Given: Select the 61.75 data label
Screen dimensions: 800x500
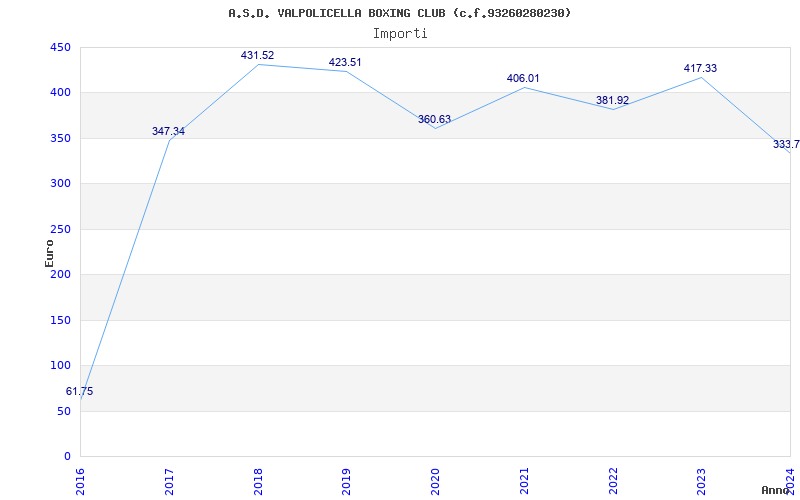Looking at the screenshot, I should [80, 391].
